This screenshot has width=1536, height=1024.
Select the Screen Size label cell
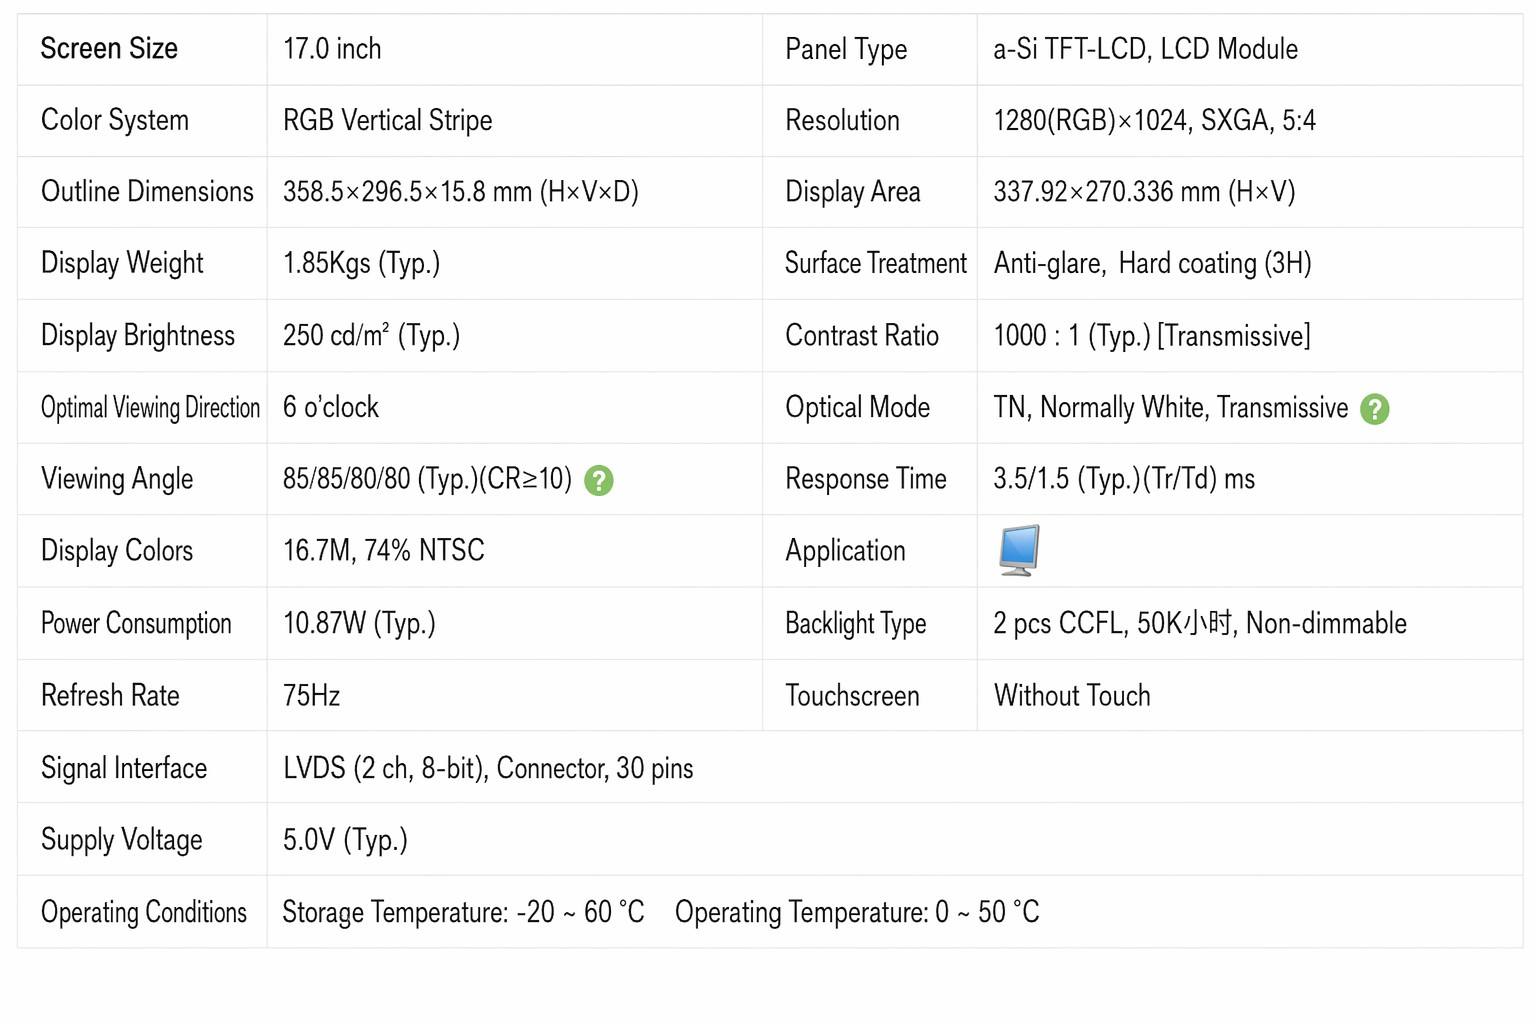coord(142,49)
